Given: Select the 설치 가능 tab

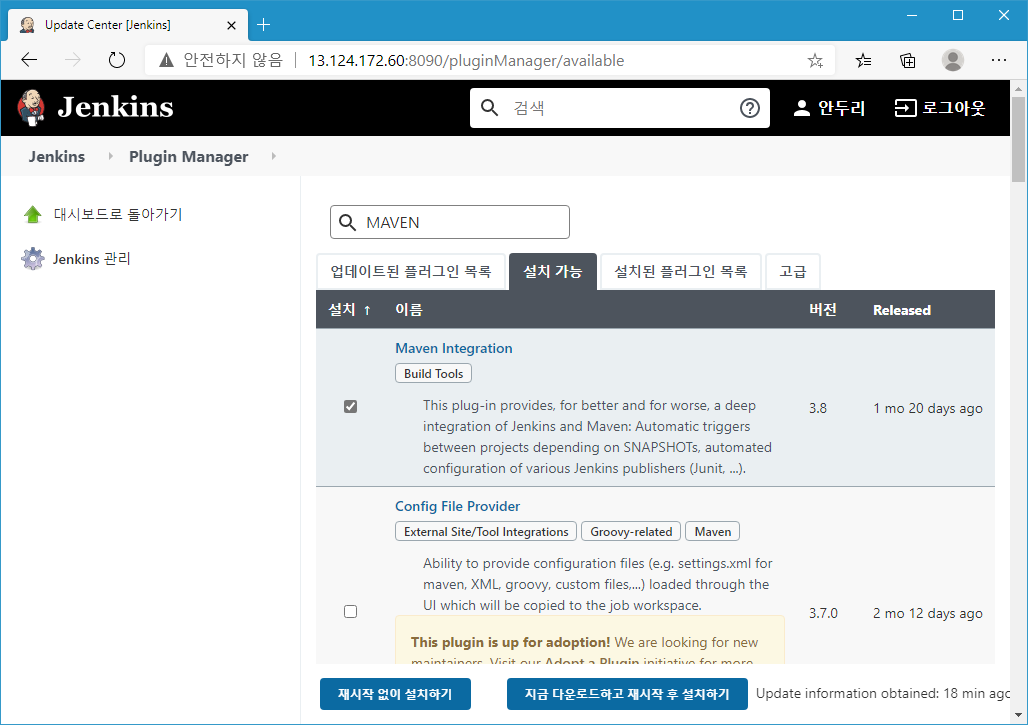Looking at the screenshot, I should (553, 271).
